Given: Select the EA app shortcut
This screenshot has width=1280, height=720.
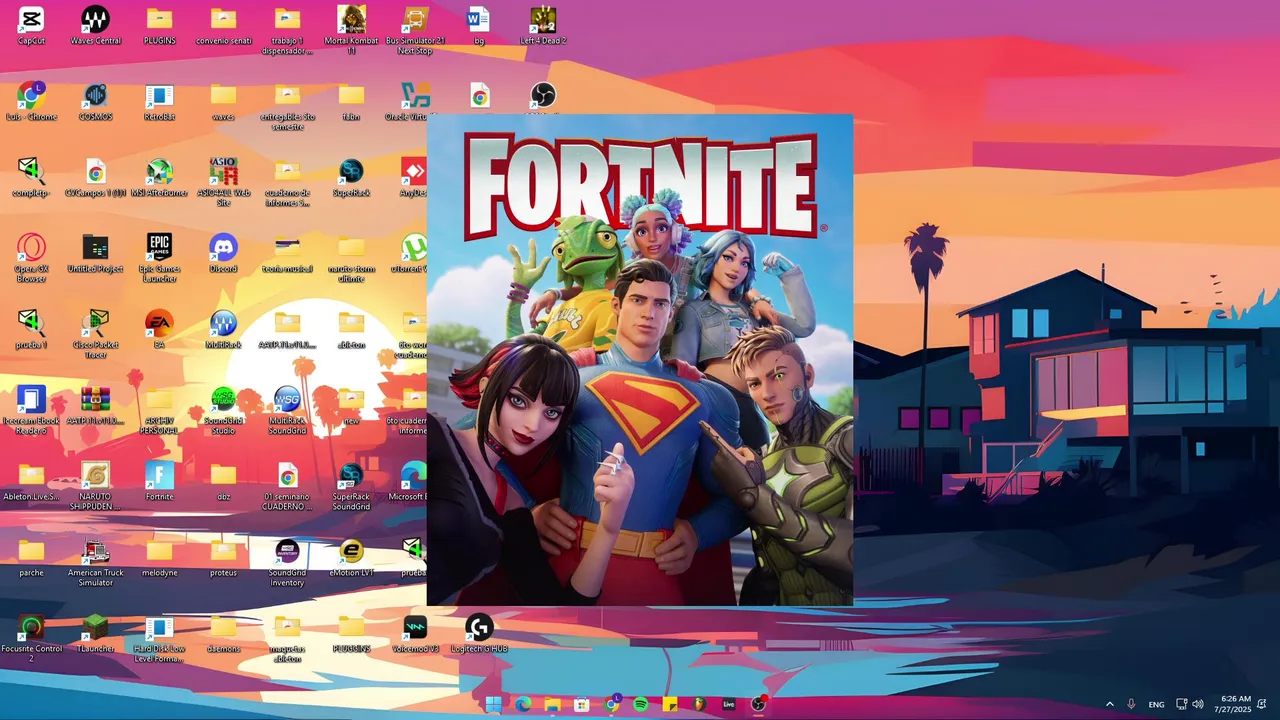Looking at the screenshot, I should (159, 330).
